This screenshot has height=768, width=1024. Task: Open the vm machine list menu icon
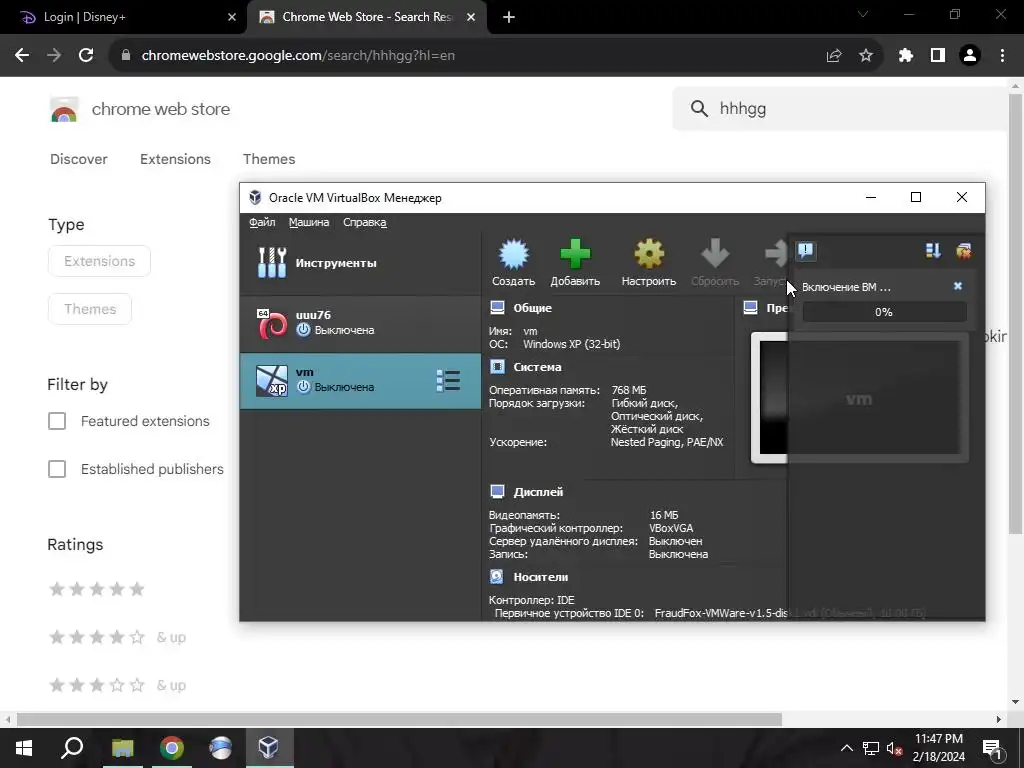tap(448, 381)
